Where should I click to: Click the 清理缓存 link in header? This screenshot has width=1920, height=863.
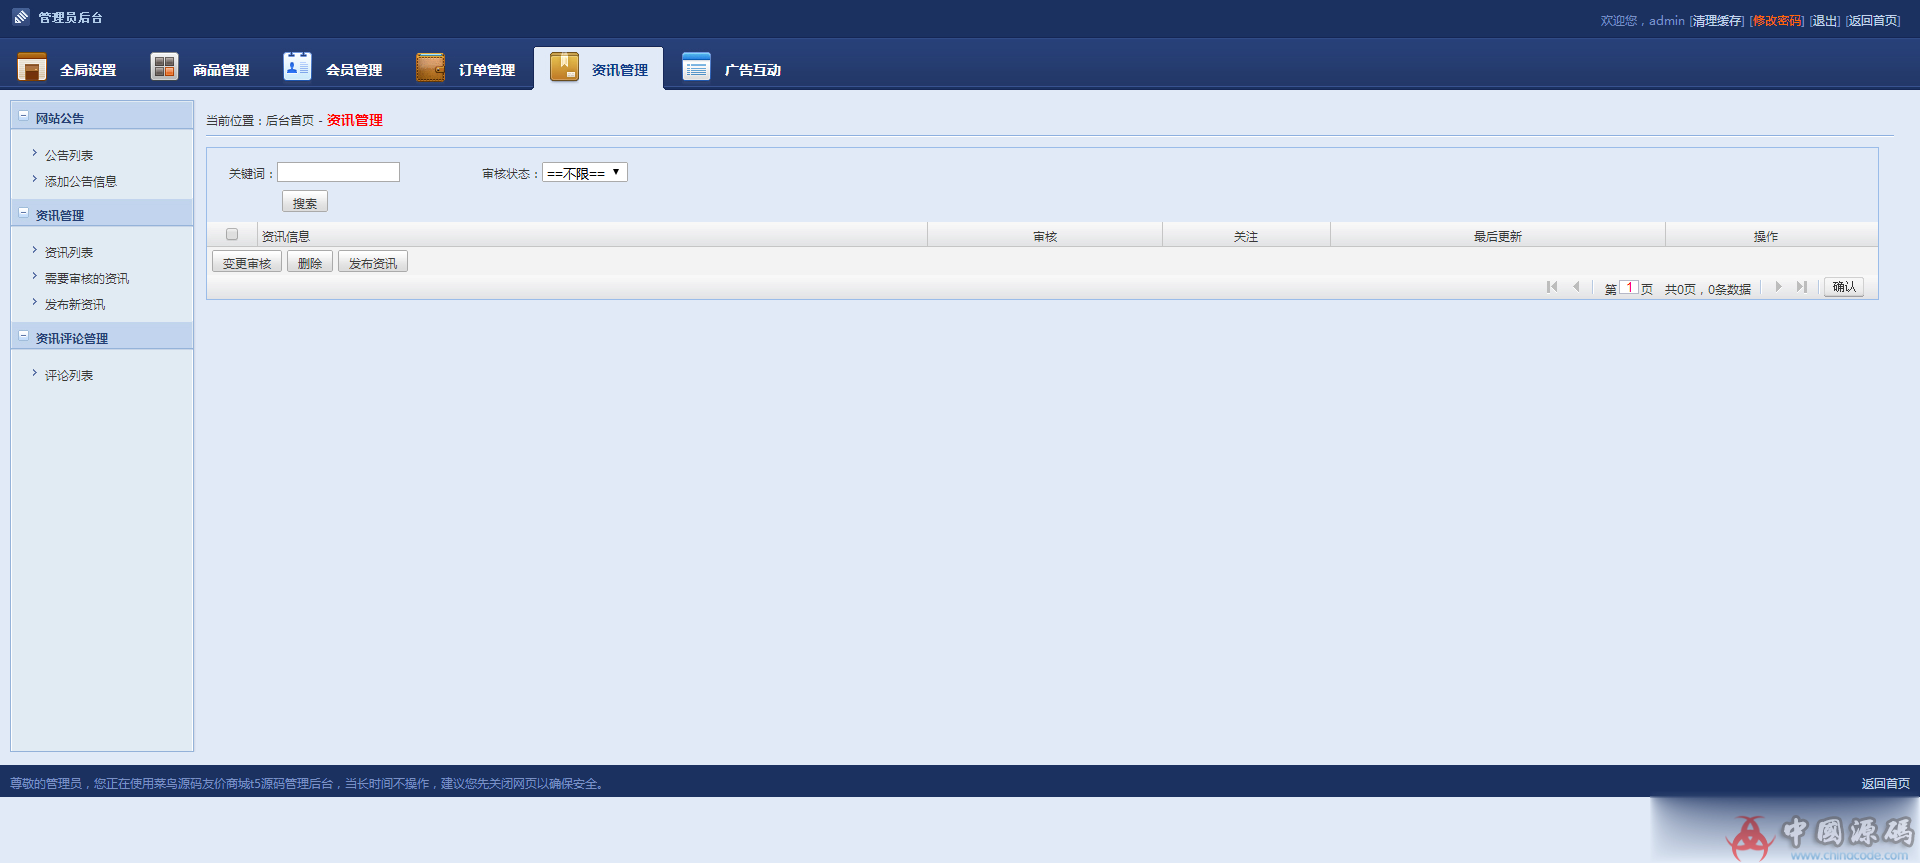(x=1716, y=21)
